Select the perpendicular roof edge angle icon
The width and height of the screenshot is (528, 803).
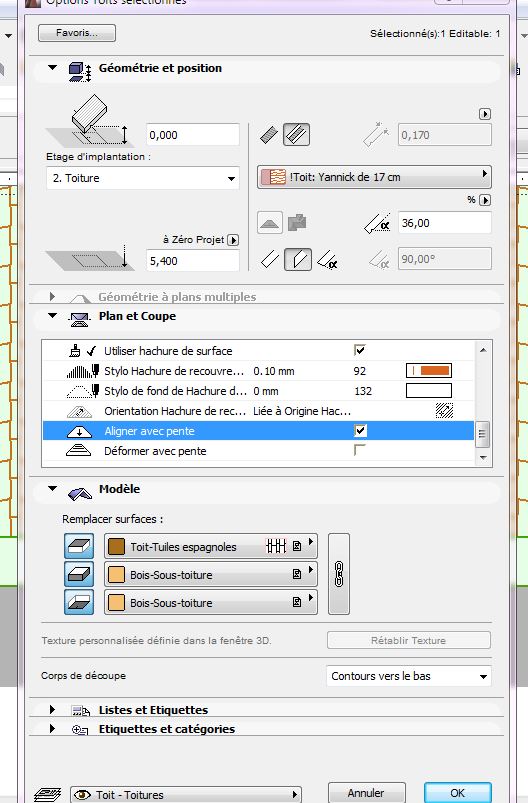click(x=270, y=259)
